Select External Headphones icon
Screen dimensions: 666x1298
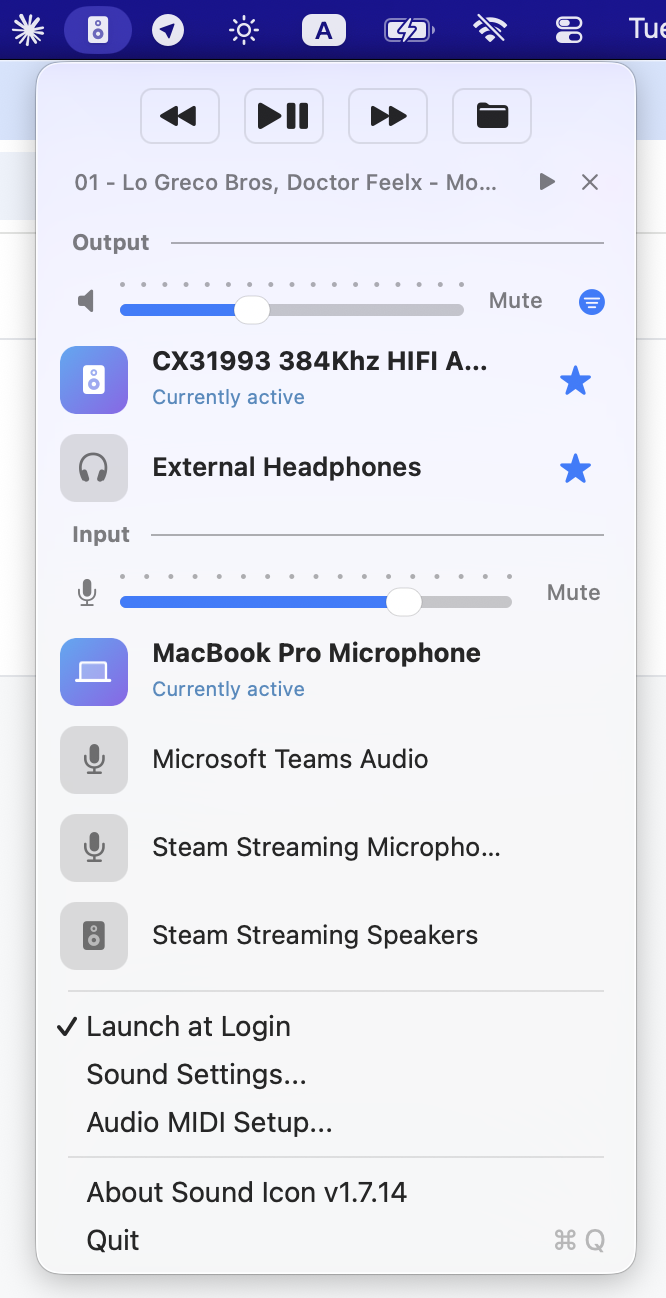(x=94, y=468)
